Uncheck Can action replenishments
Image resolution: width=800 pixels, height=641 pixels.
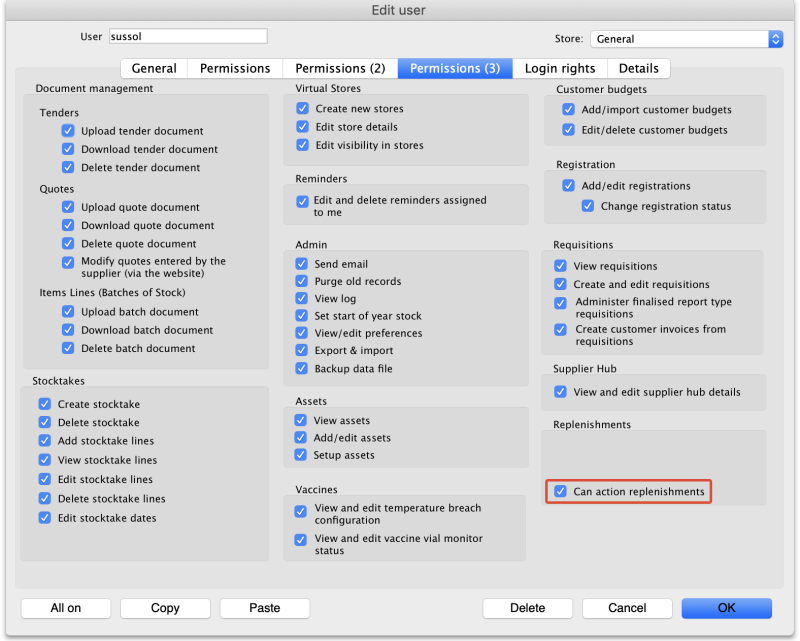pyautogui.click(x=560, y=491)
